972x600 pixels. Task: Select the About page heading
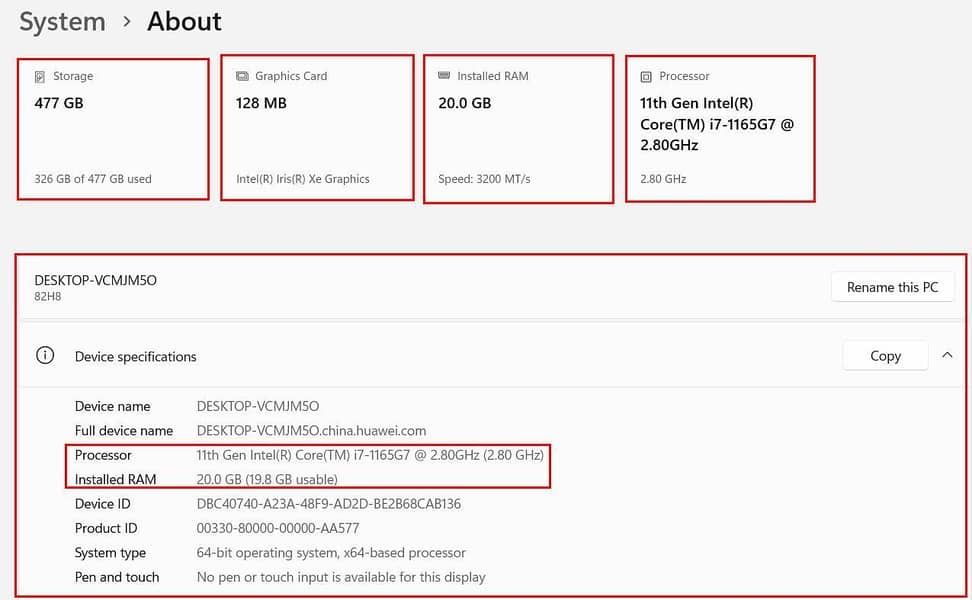[184, 21]
